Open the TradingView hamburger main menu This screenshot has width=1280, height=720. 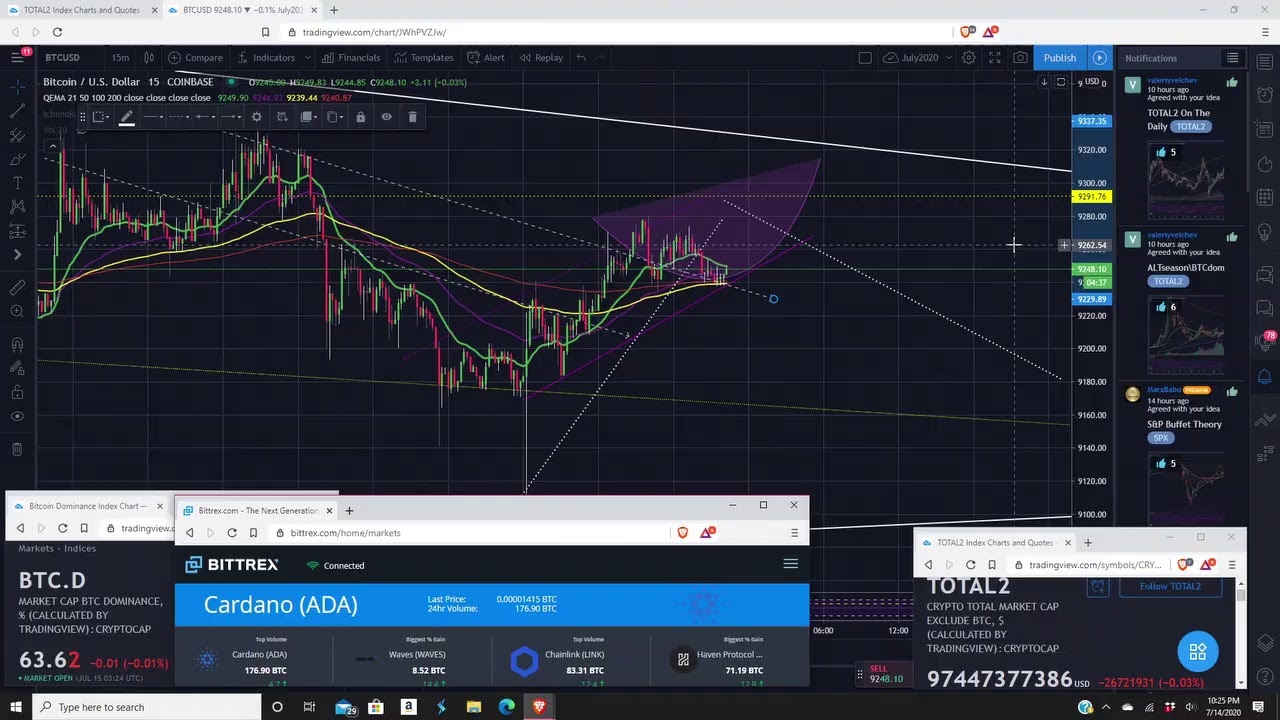(17, 57)
